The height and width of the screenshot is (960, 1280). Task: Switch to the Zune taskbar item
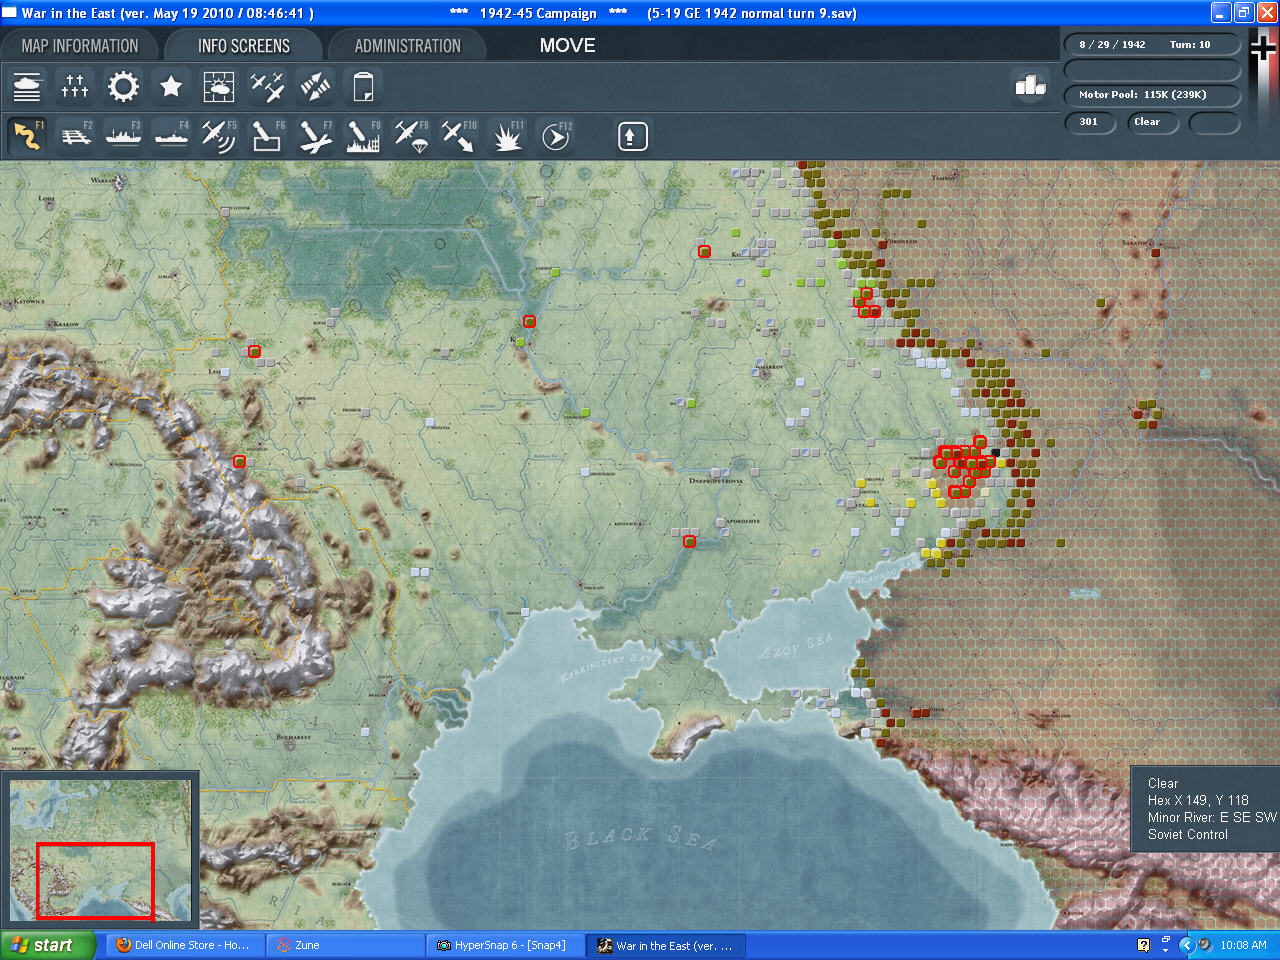[x=346, y=945]
